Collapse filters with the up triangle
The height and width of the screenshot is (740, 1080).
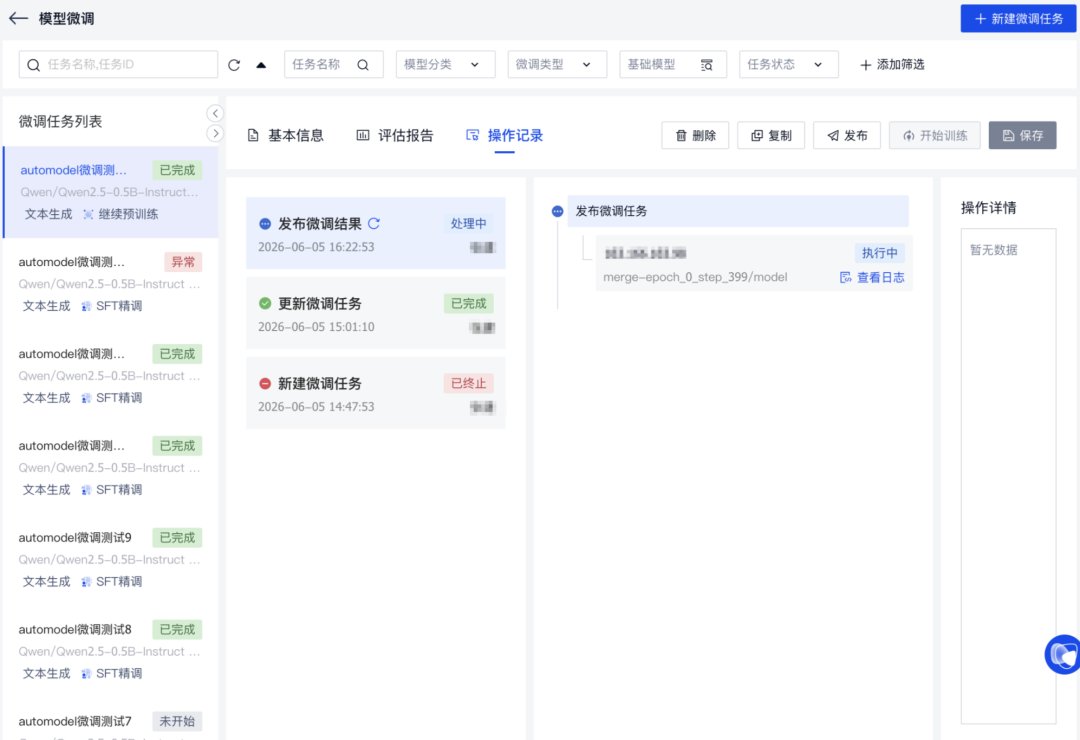(x=261, y=65)
